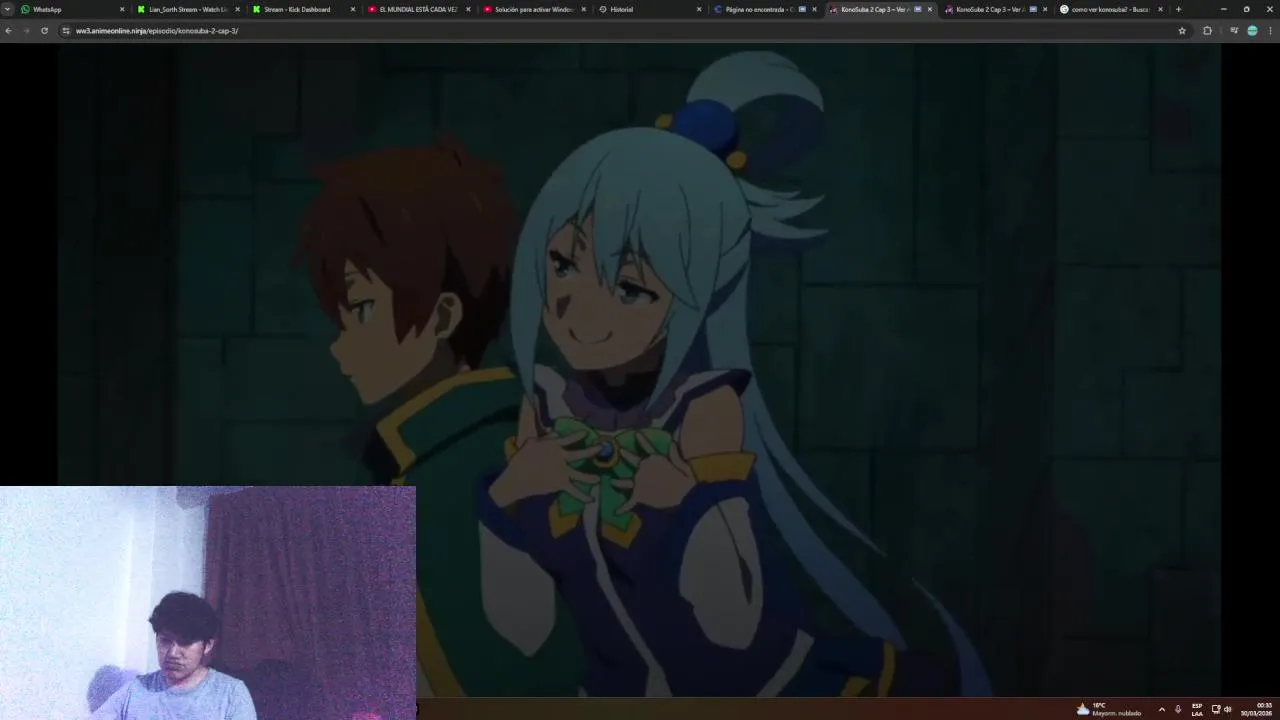
Task: Click the microphone icon in system tray
Action: click(1178, 709)
